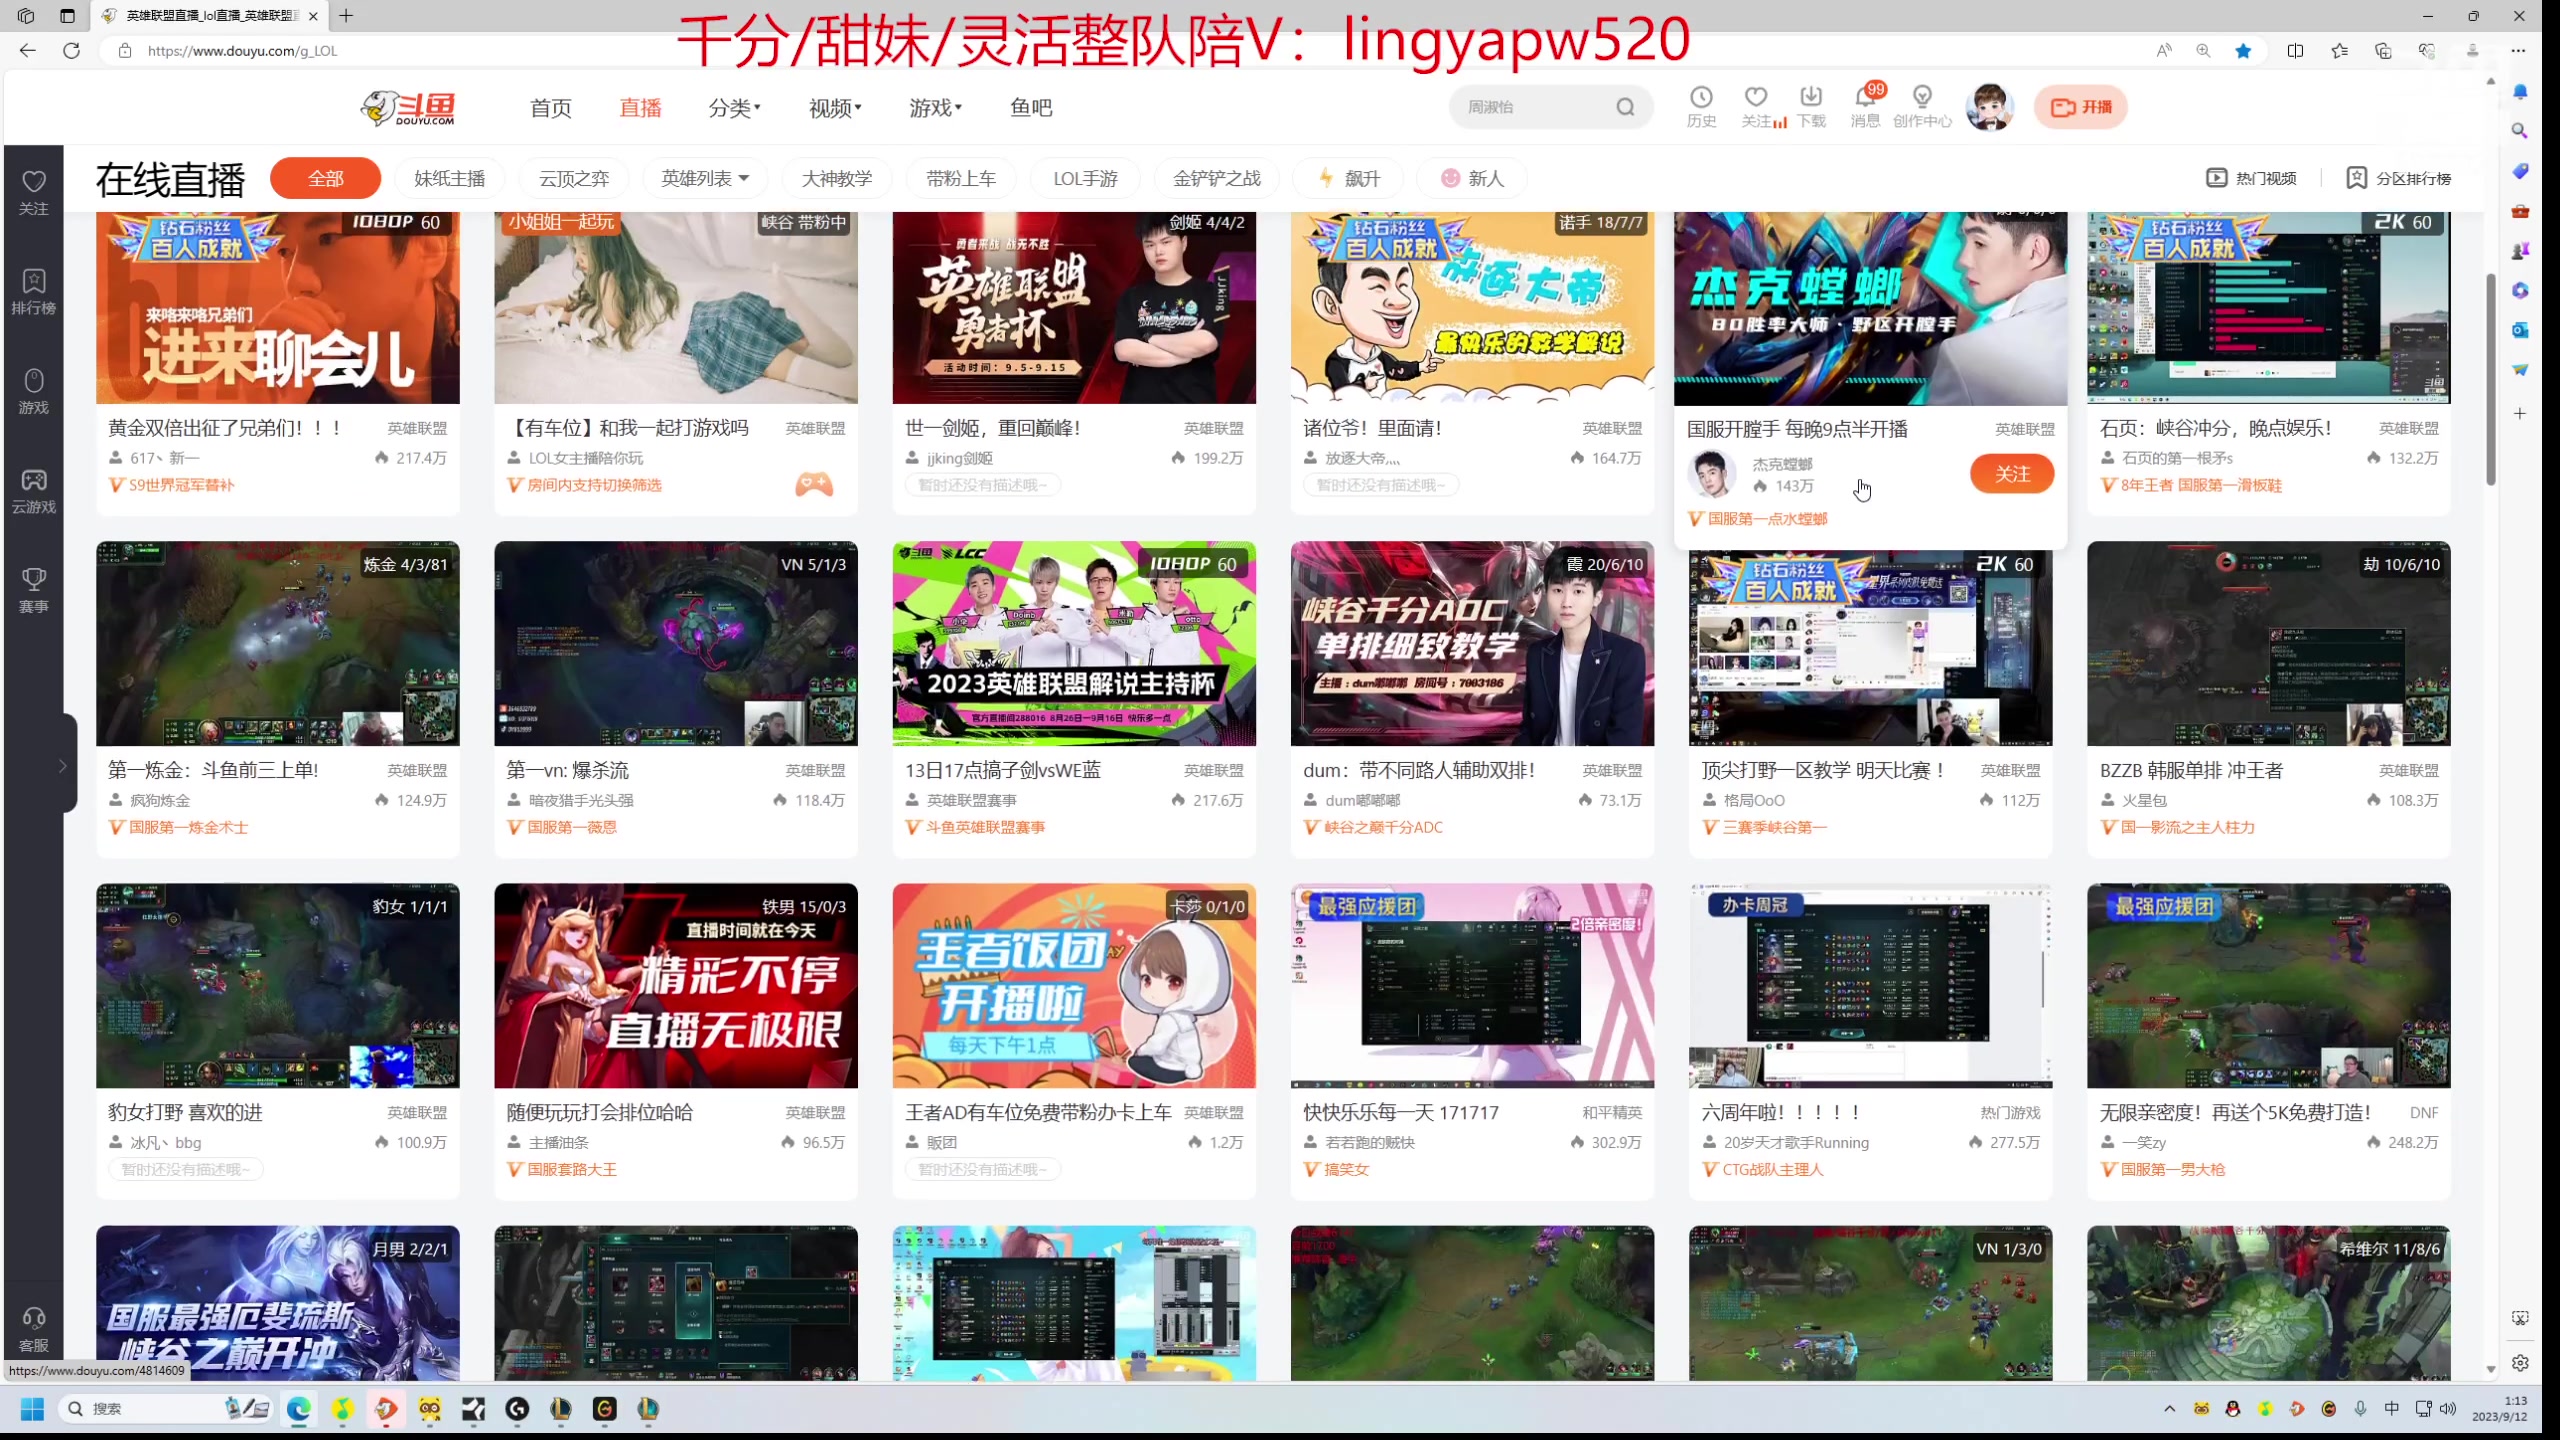
Task: Open 下载 download icon
Action: (1811, 107)
